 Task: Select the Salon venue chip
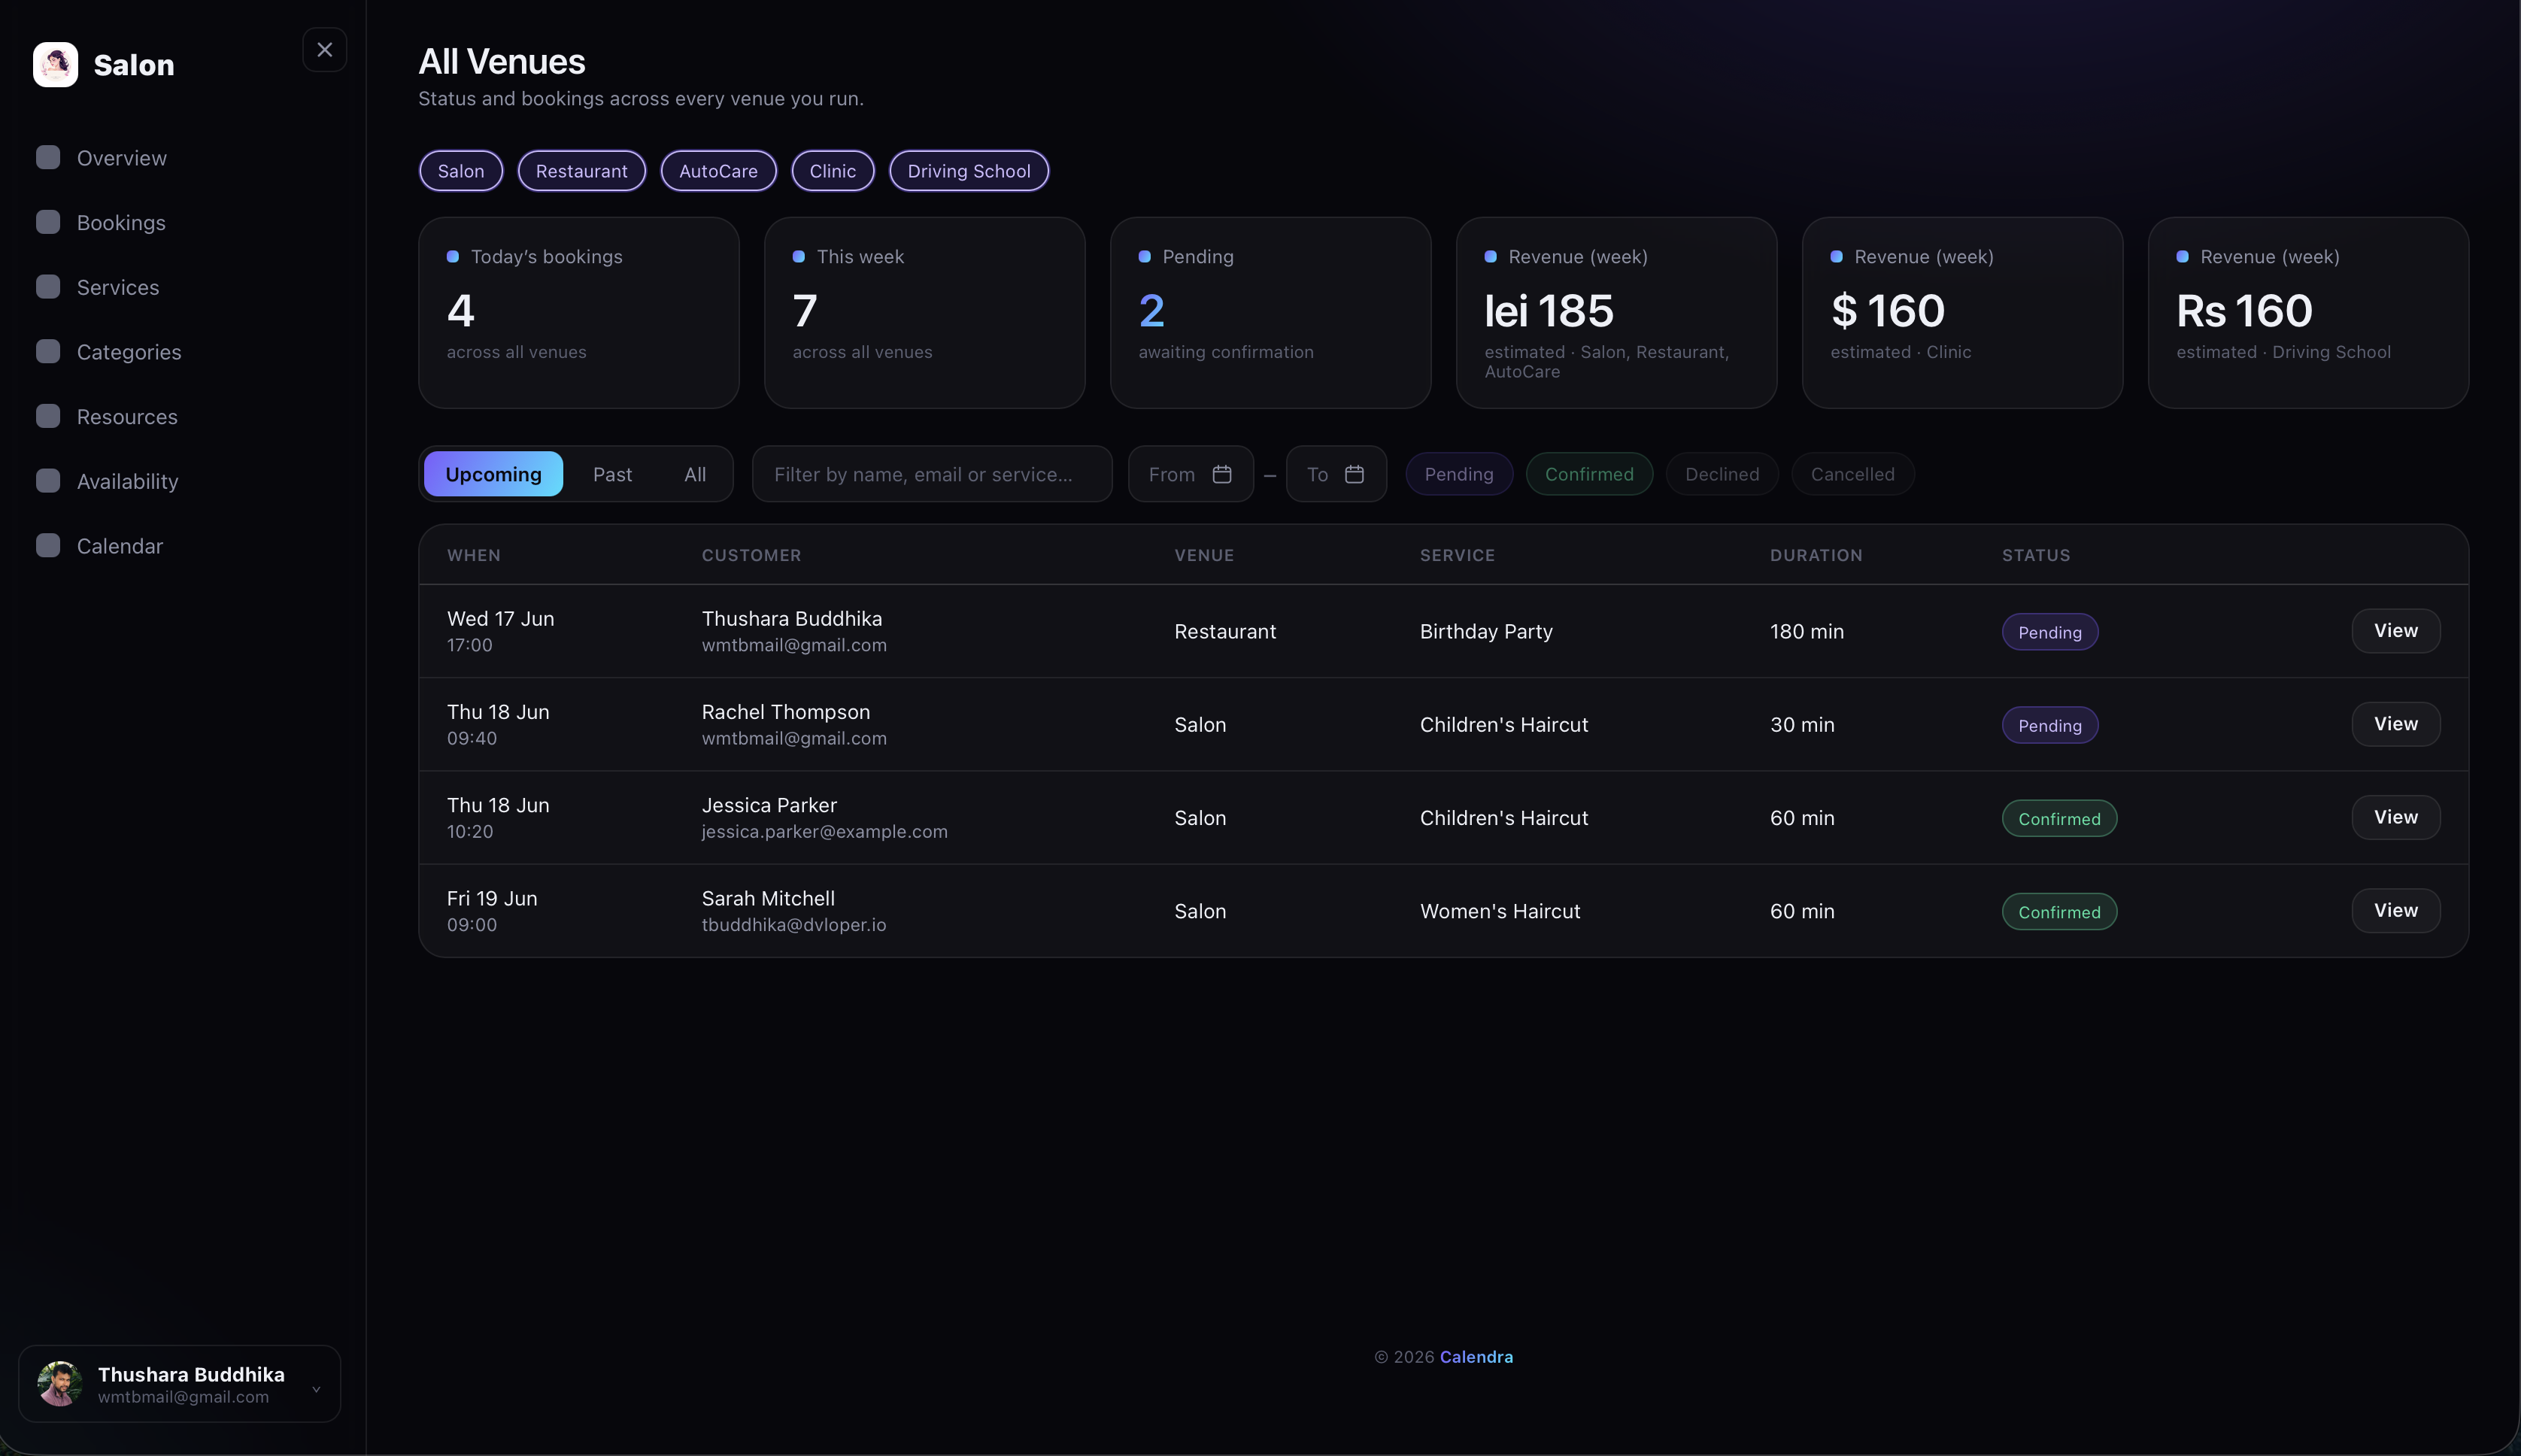(x=461, y=171)
